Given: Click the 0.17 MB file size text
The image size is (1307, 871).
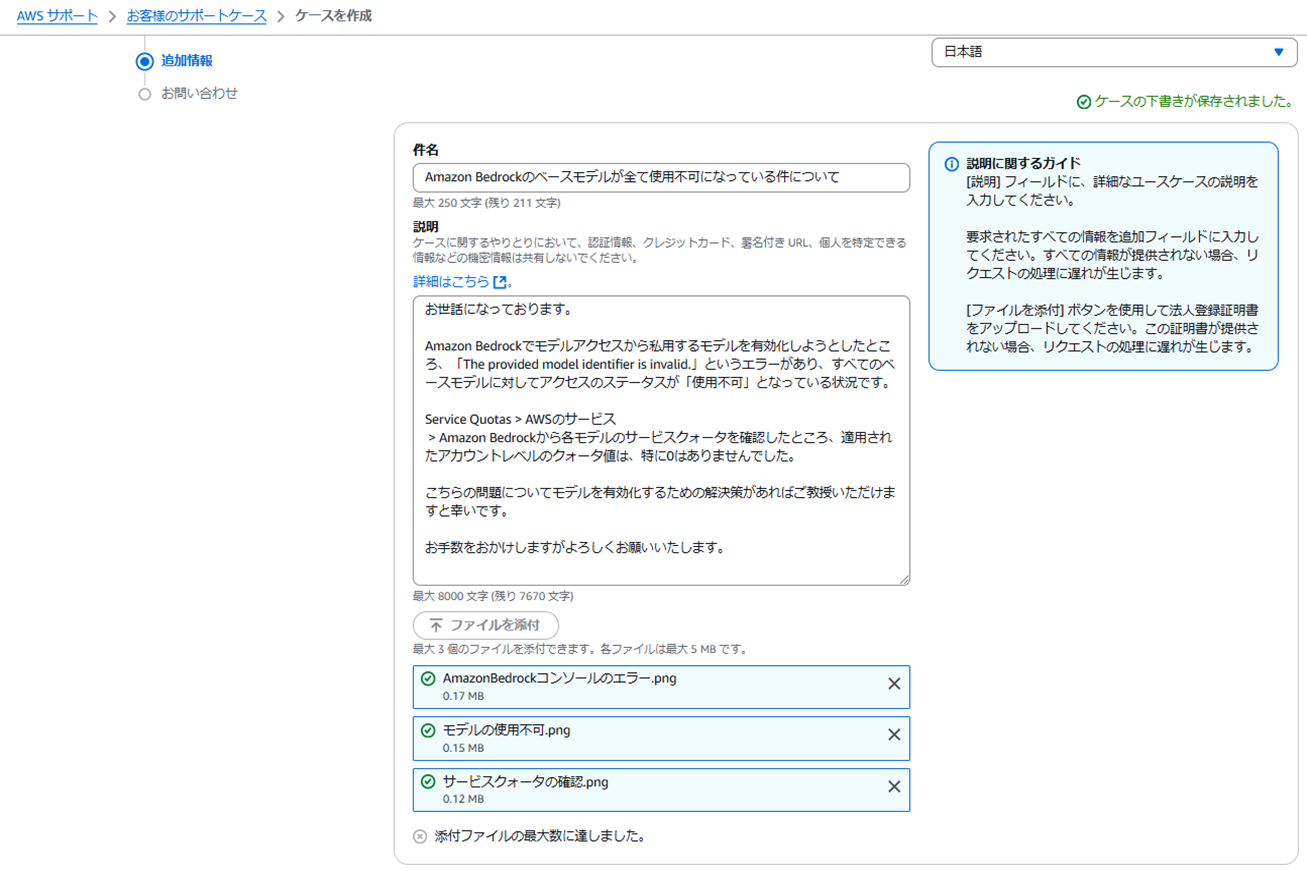Looking at the screenshot, I should (x=463, y=696).
